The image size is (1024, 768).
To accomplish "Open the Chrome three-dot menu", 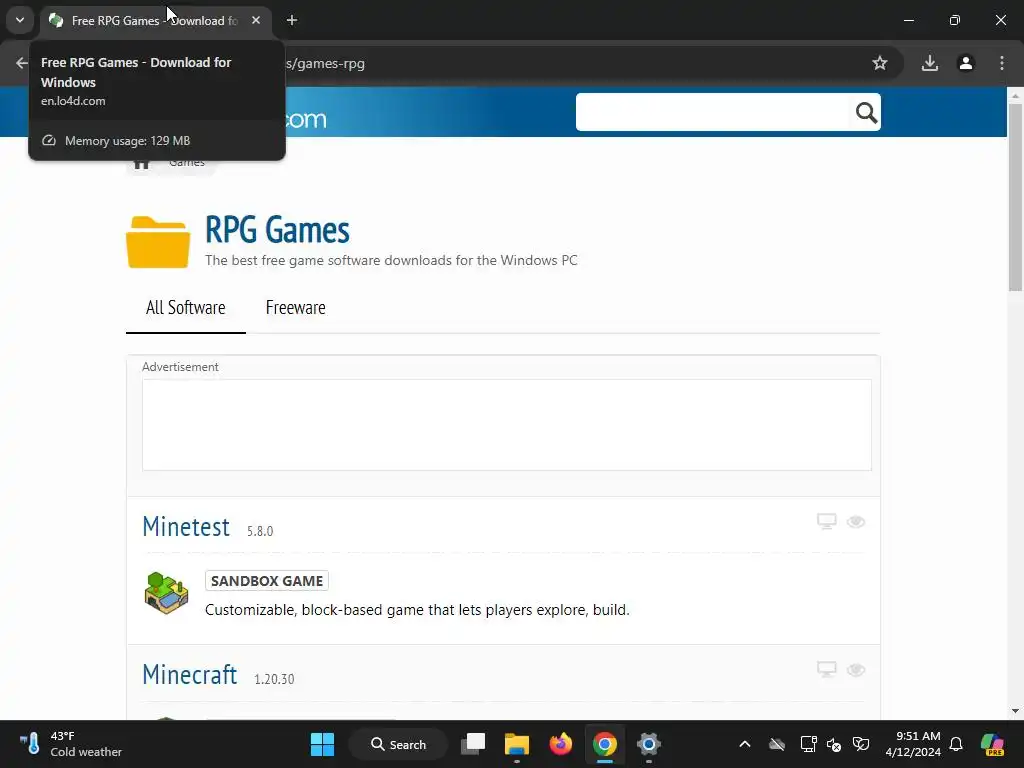I will coord(1001,63).
